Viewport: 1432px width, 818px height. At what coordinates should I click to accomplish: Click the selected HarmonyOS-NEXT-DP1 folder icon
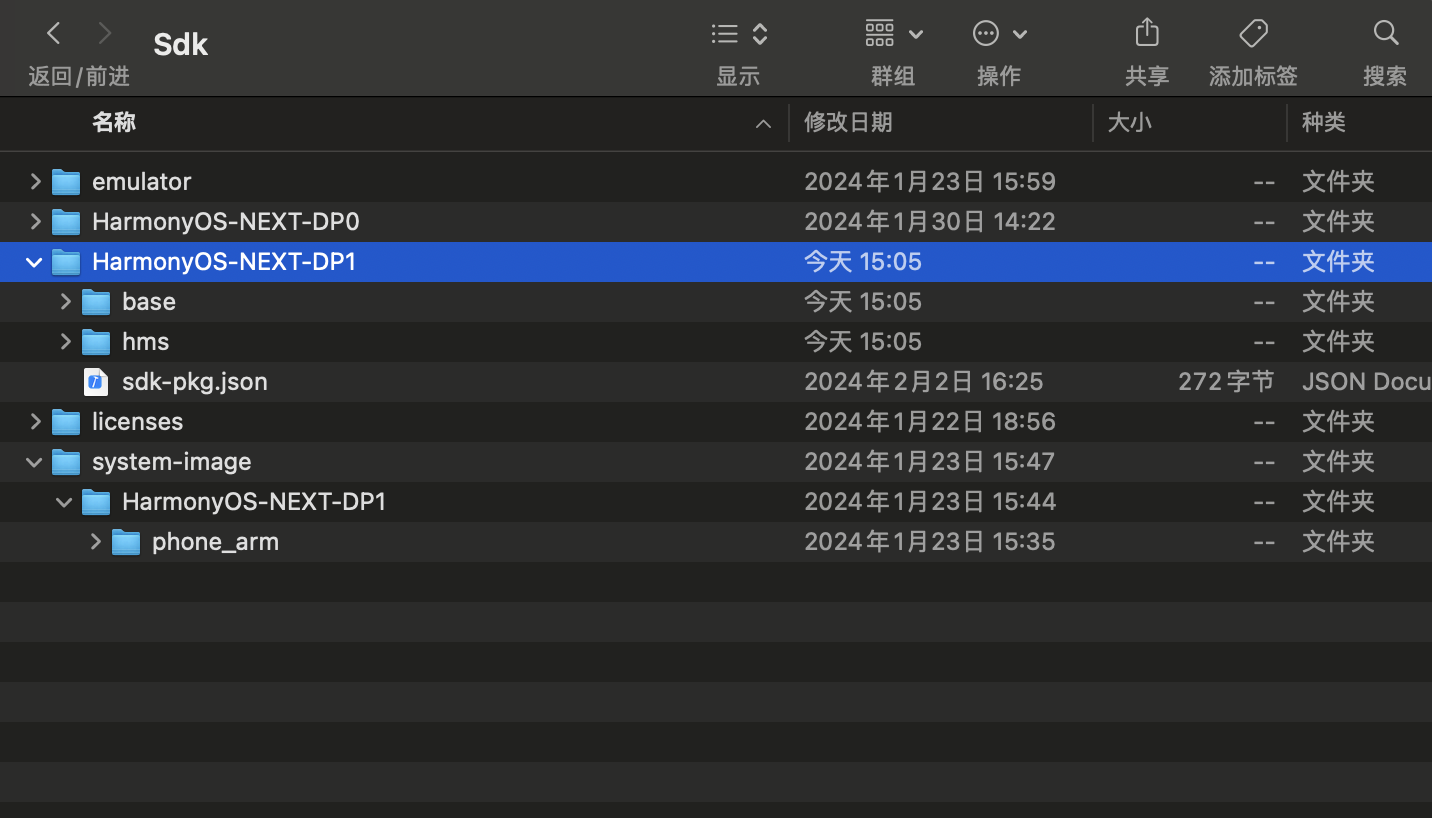coord(66,262)
